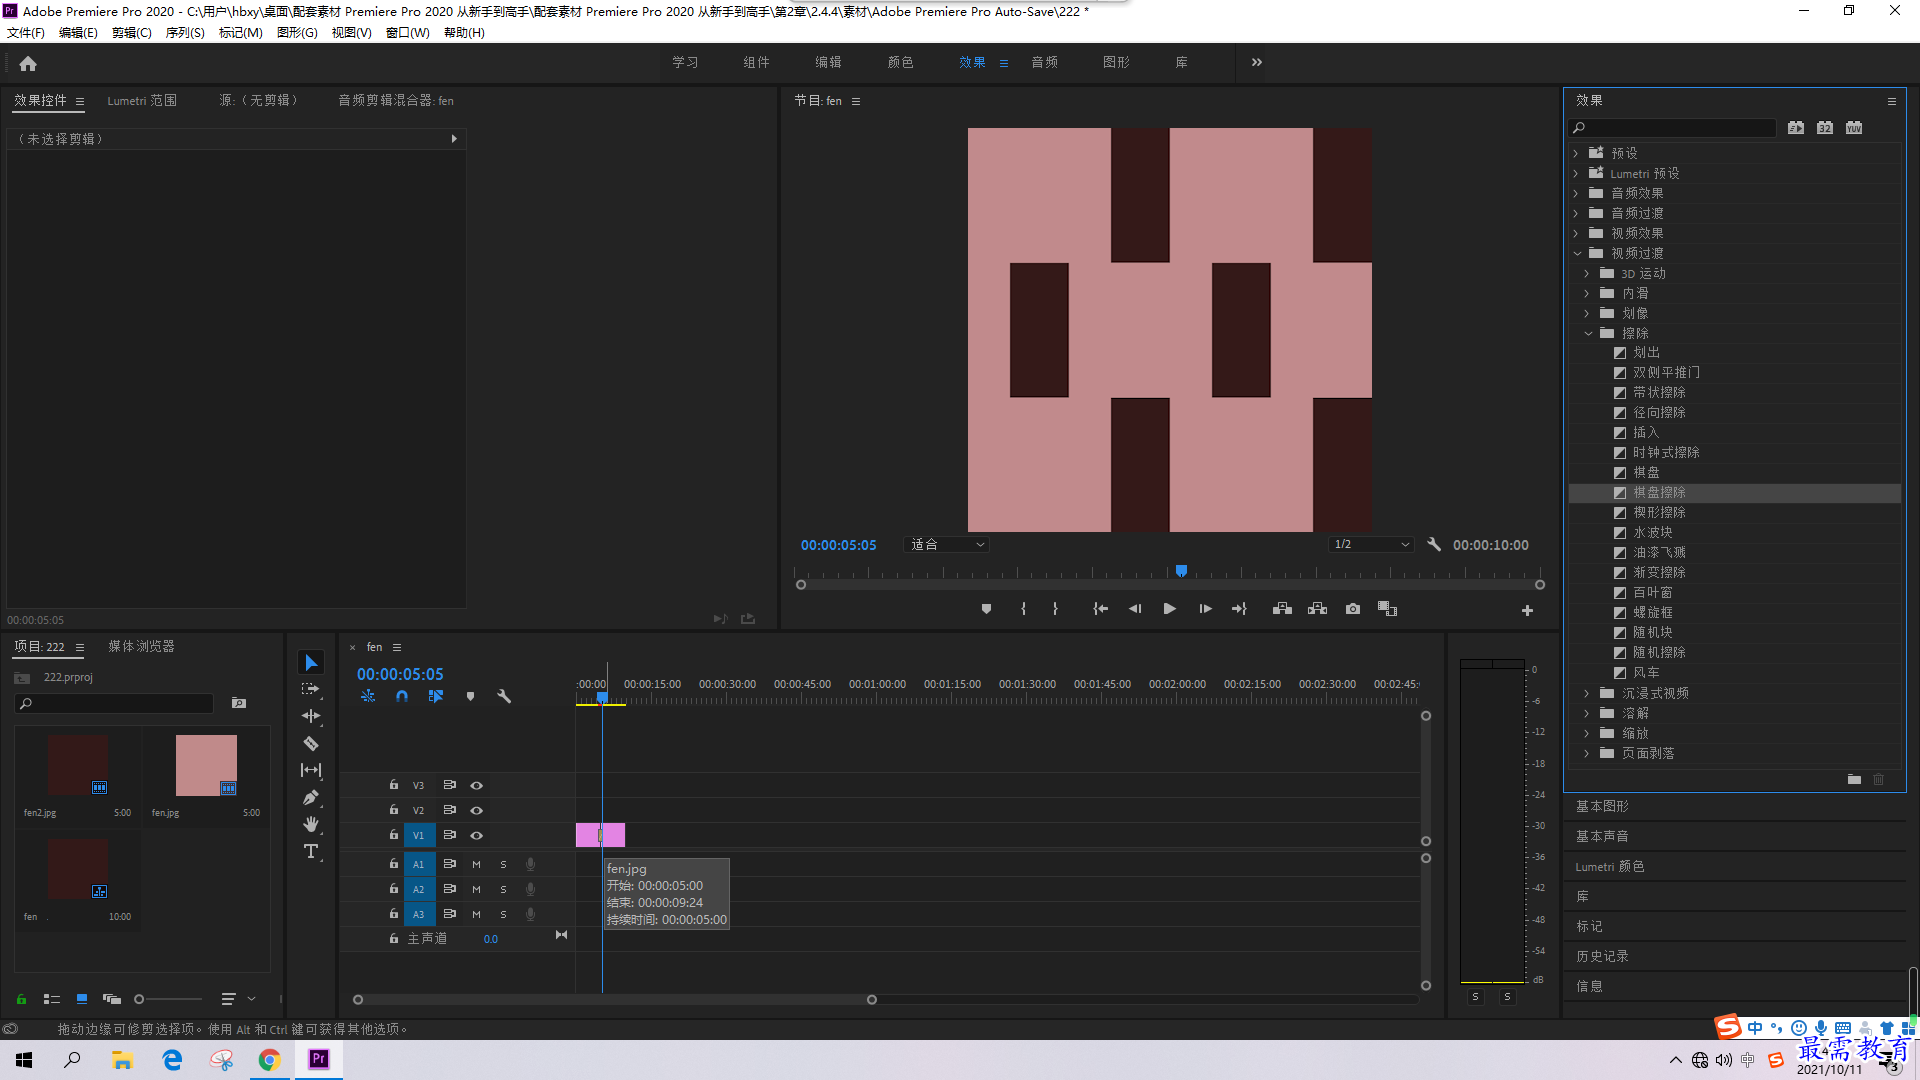Expand the 3D 运动 folder

pos(1587,273)
